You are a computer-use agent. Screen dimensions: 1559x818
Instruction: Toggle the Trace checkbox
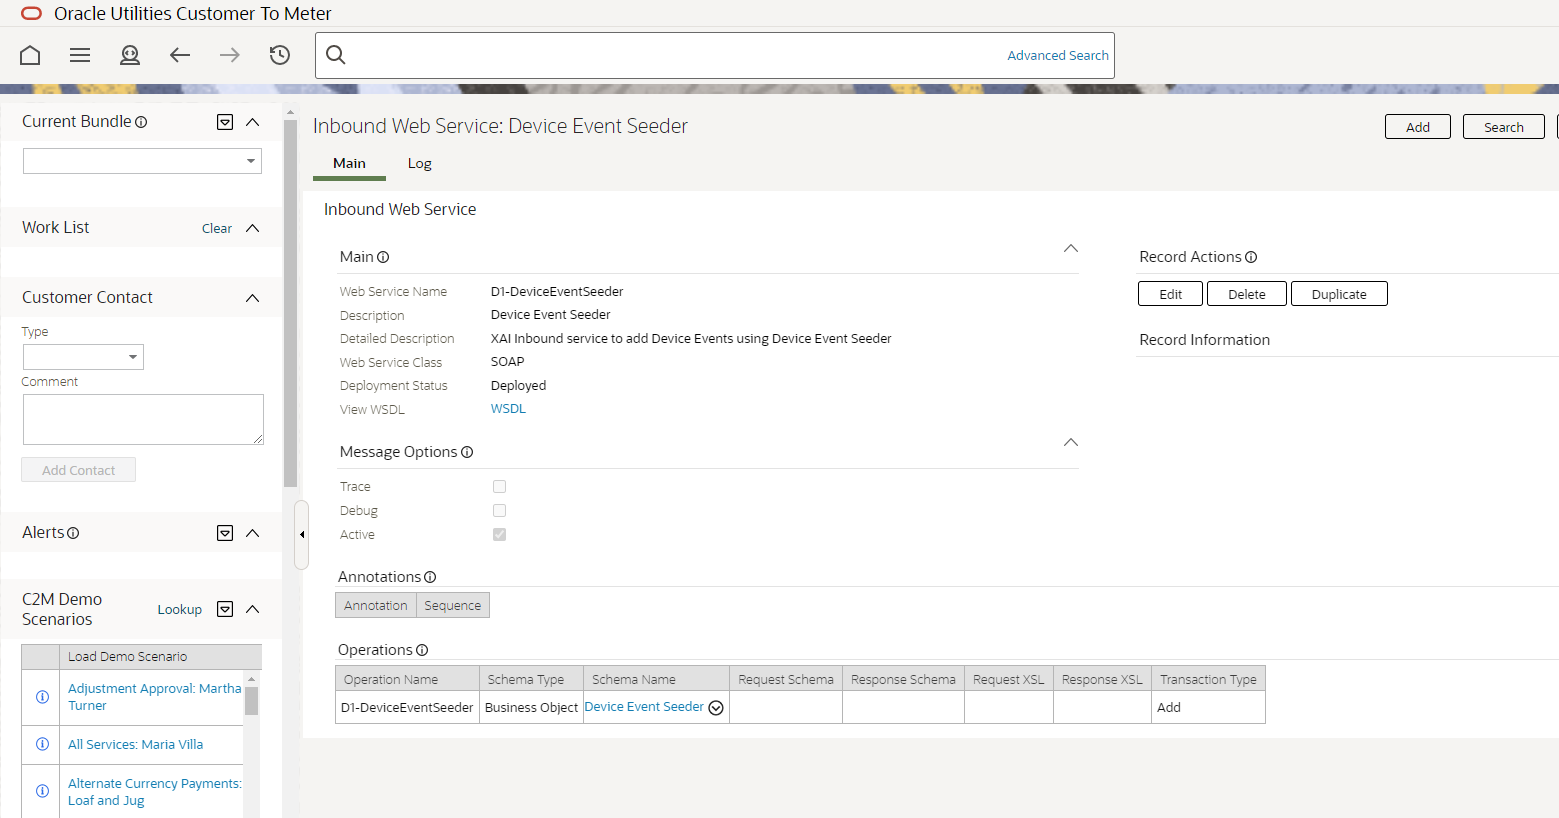tap(499, 486)
